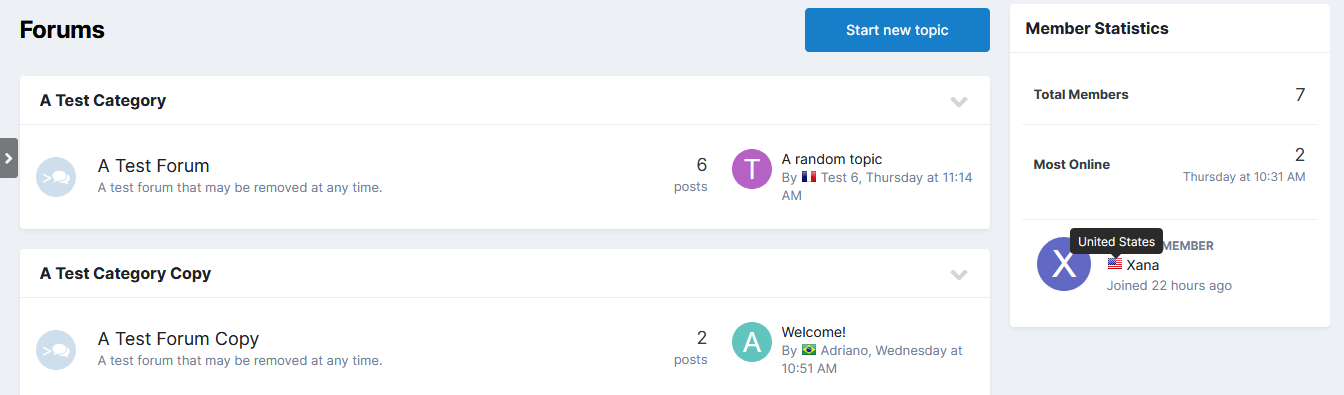Screen dimensions: 1344x395
Task: Click the Member Statistics heading
Action: [x=1097, y=29]
